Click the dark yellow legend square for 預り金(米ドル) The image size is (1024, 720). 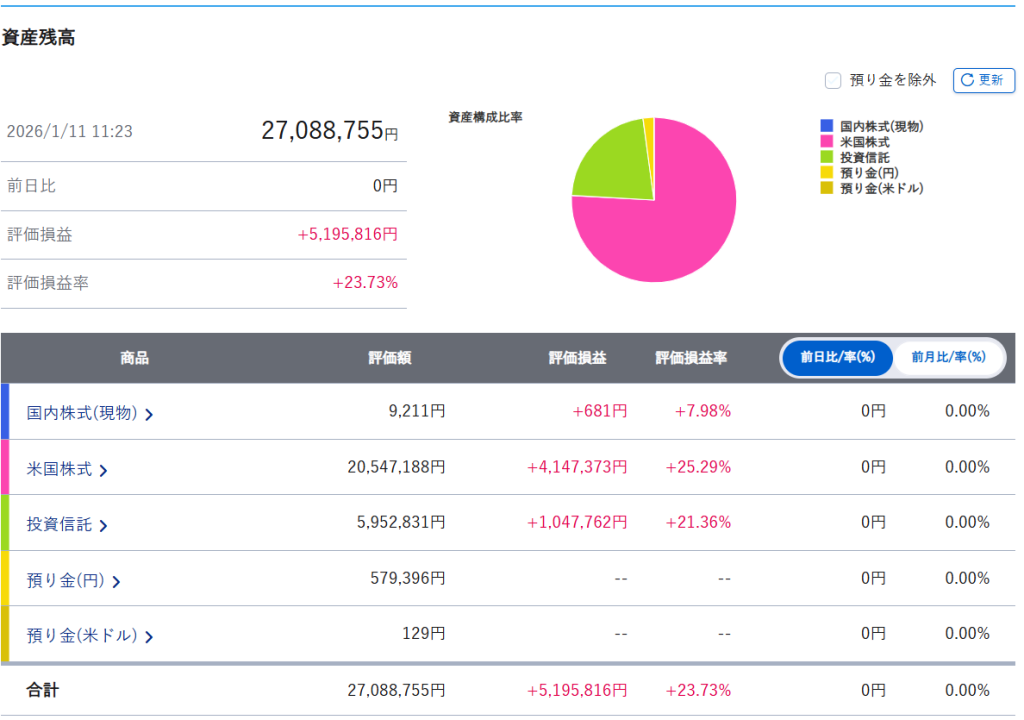click(x=826, y=188)
